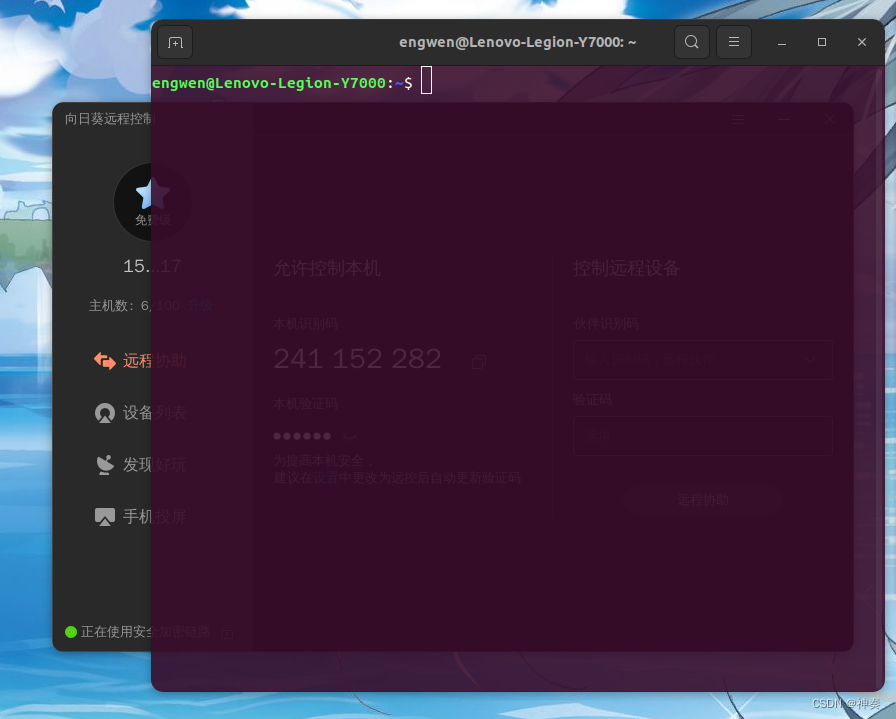Open a new terminal tab
Screen dimensions: 896x719
175,42
